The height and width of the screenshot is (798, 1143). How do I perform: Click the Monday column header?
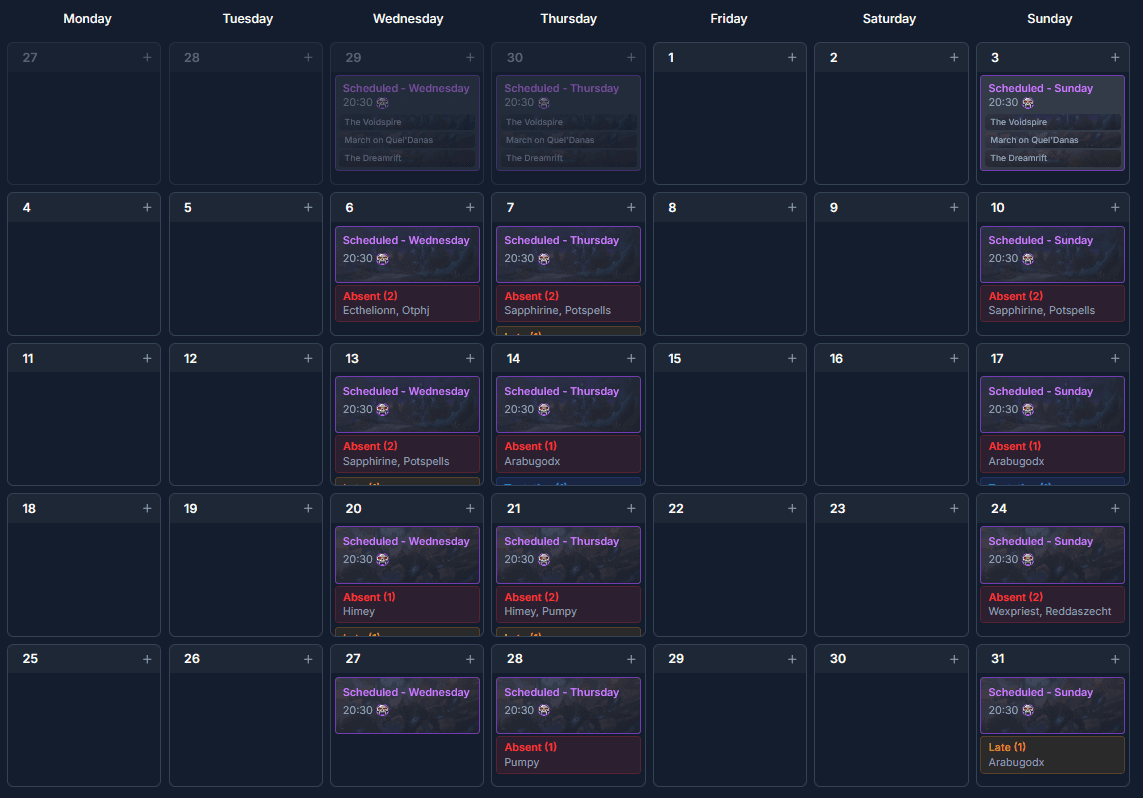87,19
